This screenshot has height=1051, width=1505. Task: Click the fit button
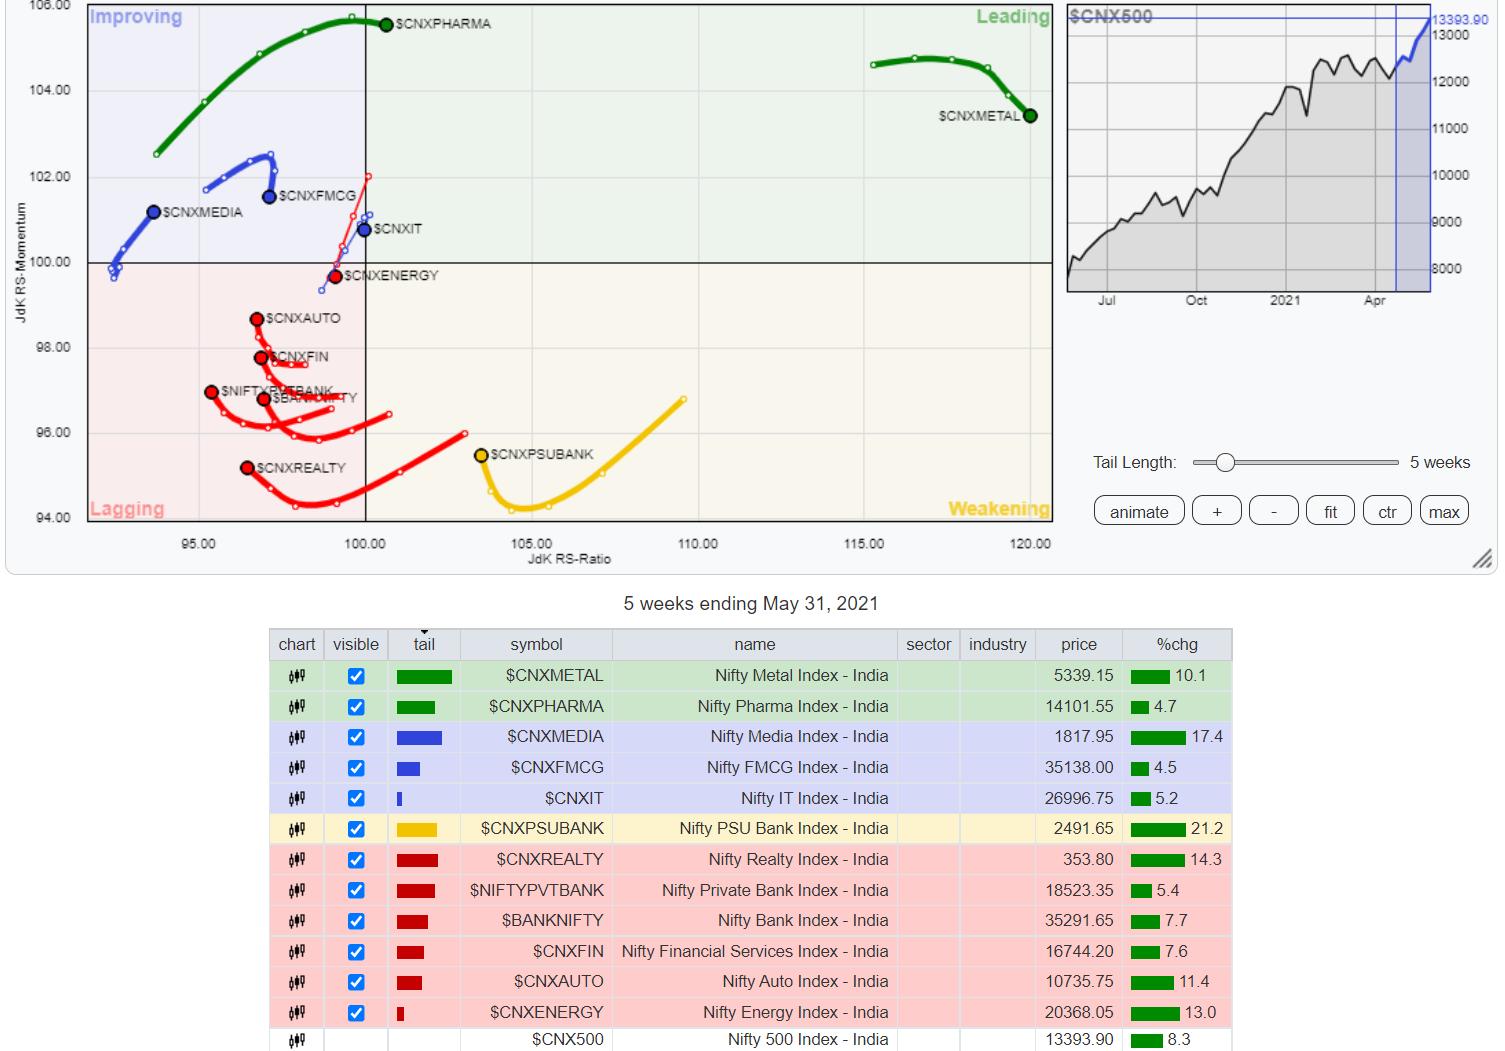pyautogui.click(x=1330, y=512)
